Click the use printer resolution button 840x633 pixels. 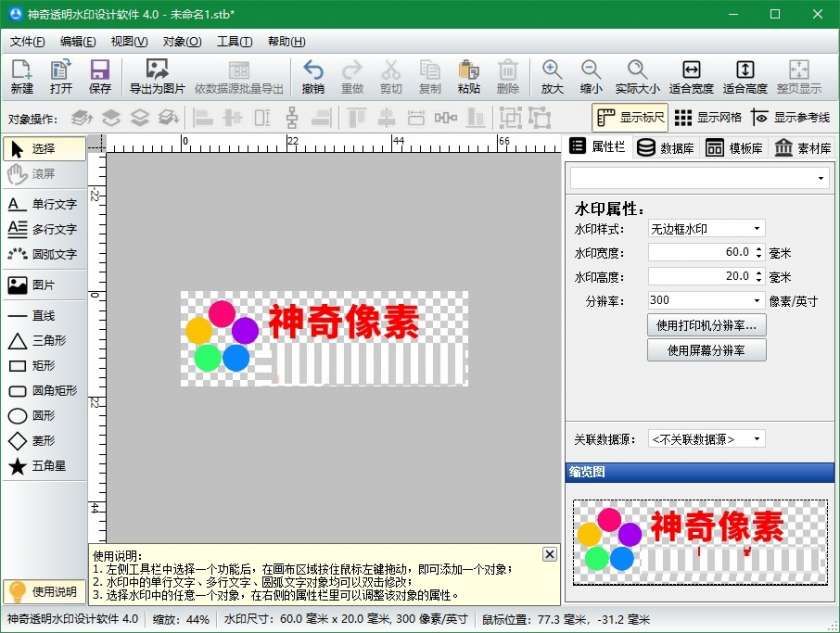(x=707, y=325)
